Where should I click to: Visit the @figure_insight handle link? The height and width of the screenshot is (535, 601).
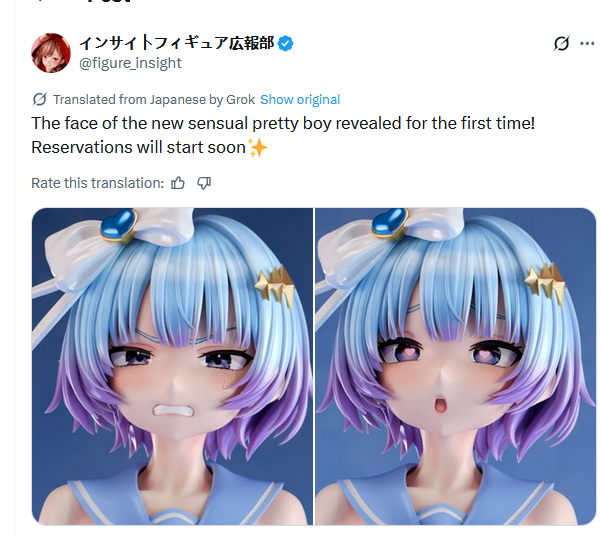pyautogui.click(x=130, y=63)
